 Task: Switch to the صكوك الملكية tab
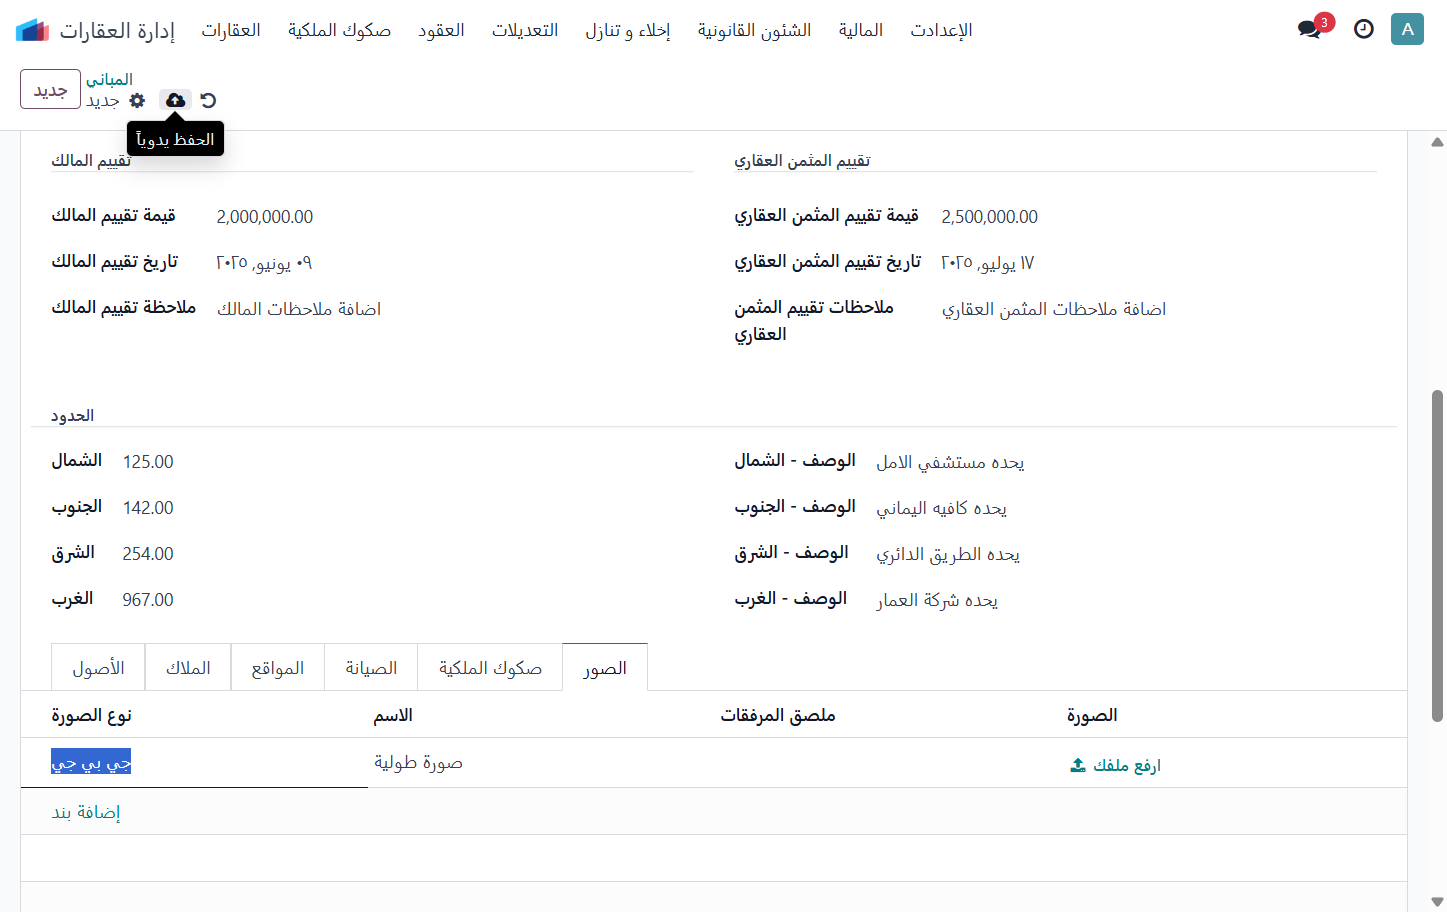point(490,668)
